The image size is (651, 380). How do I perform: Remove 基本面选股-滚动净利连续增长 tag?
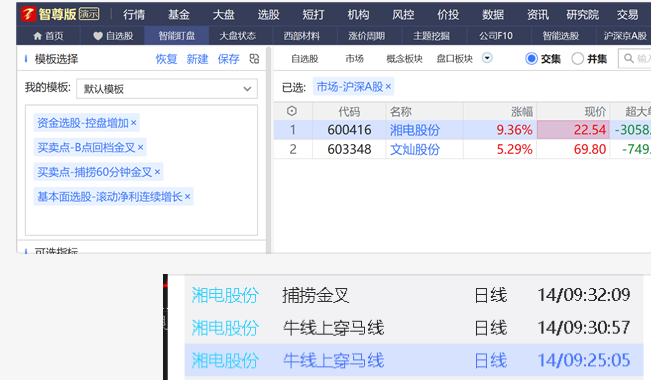coord(187,196)
